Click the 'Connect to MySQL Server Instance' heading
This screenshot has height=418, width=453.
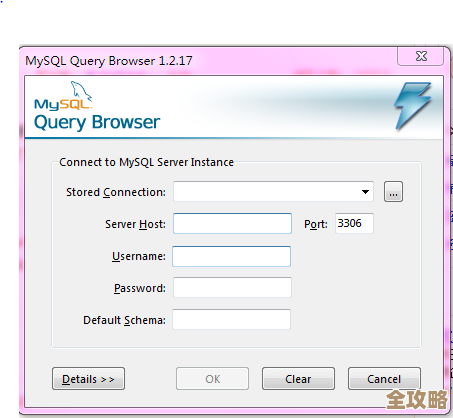pyautogui.click(x=146, y=162)
